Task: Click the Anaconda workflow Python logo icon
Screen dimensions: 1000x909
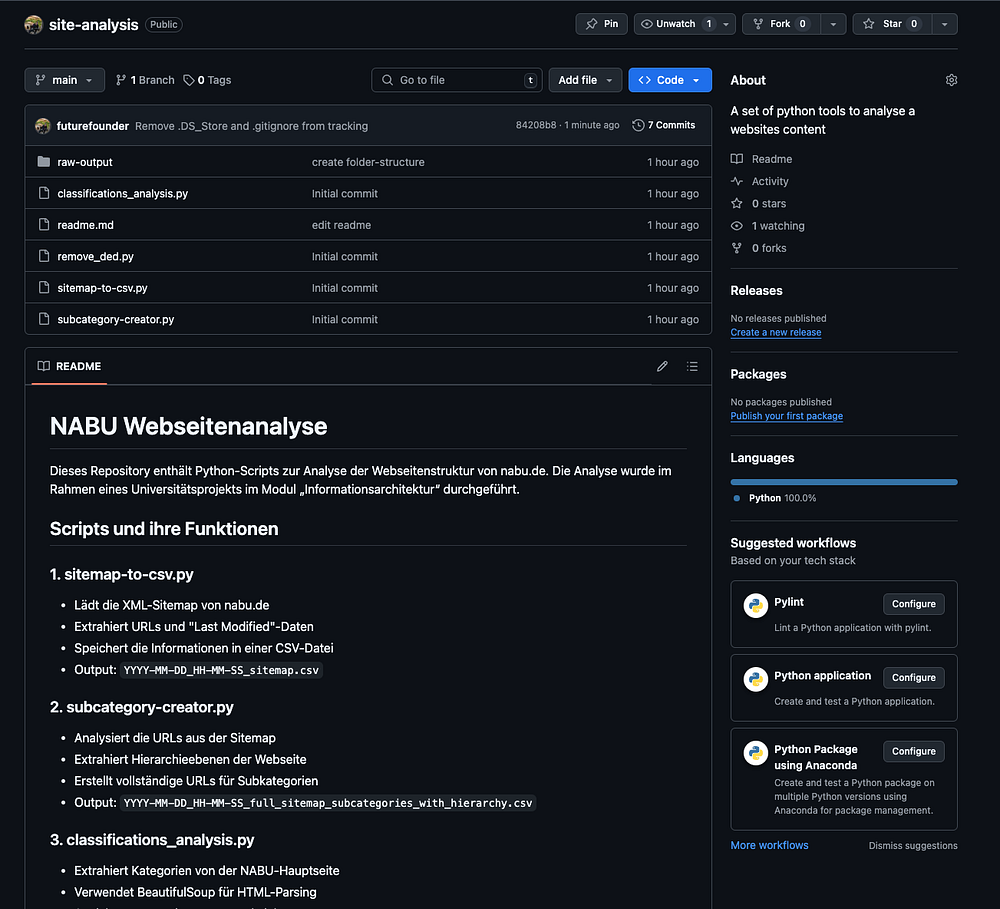Action: coord(756,753)
